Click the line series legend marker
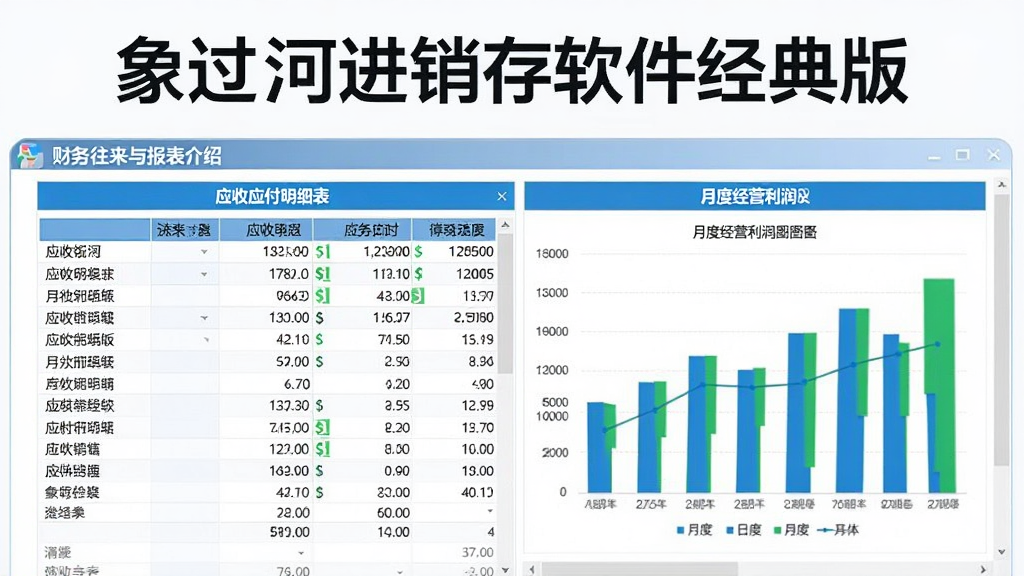The image size is (1024, 576). pyautogui.click(x=825, y=530)
